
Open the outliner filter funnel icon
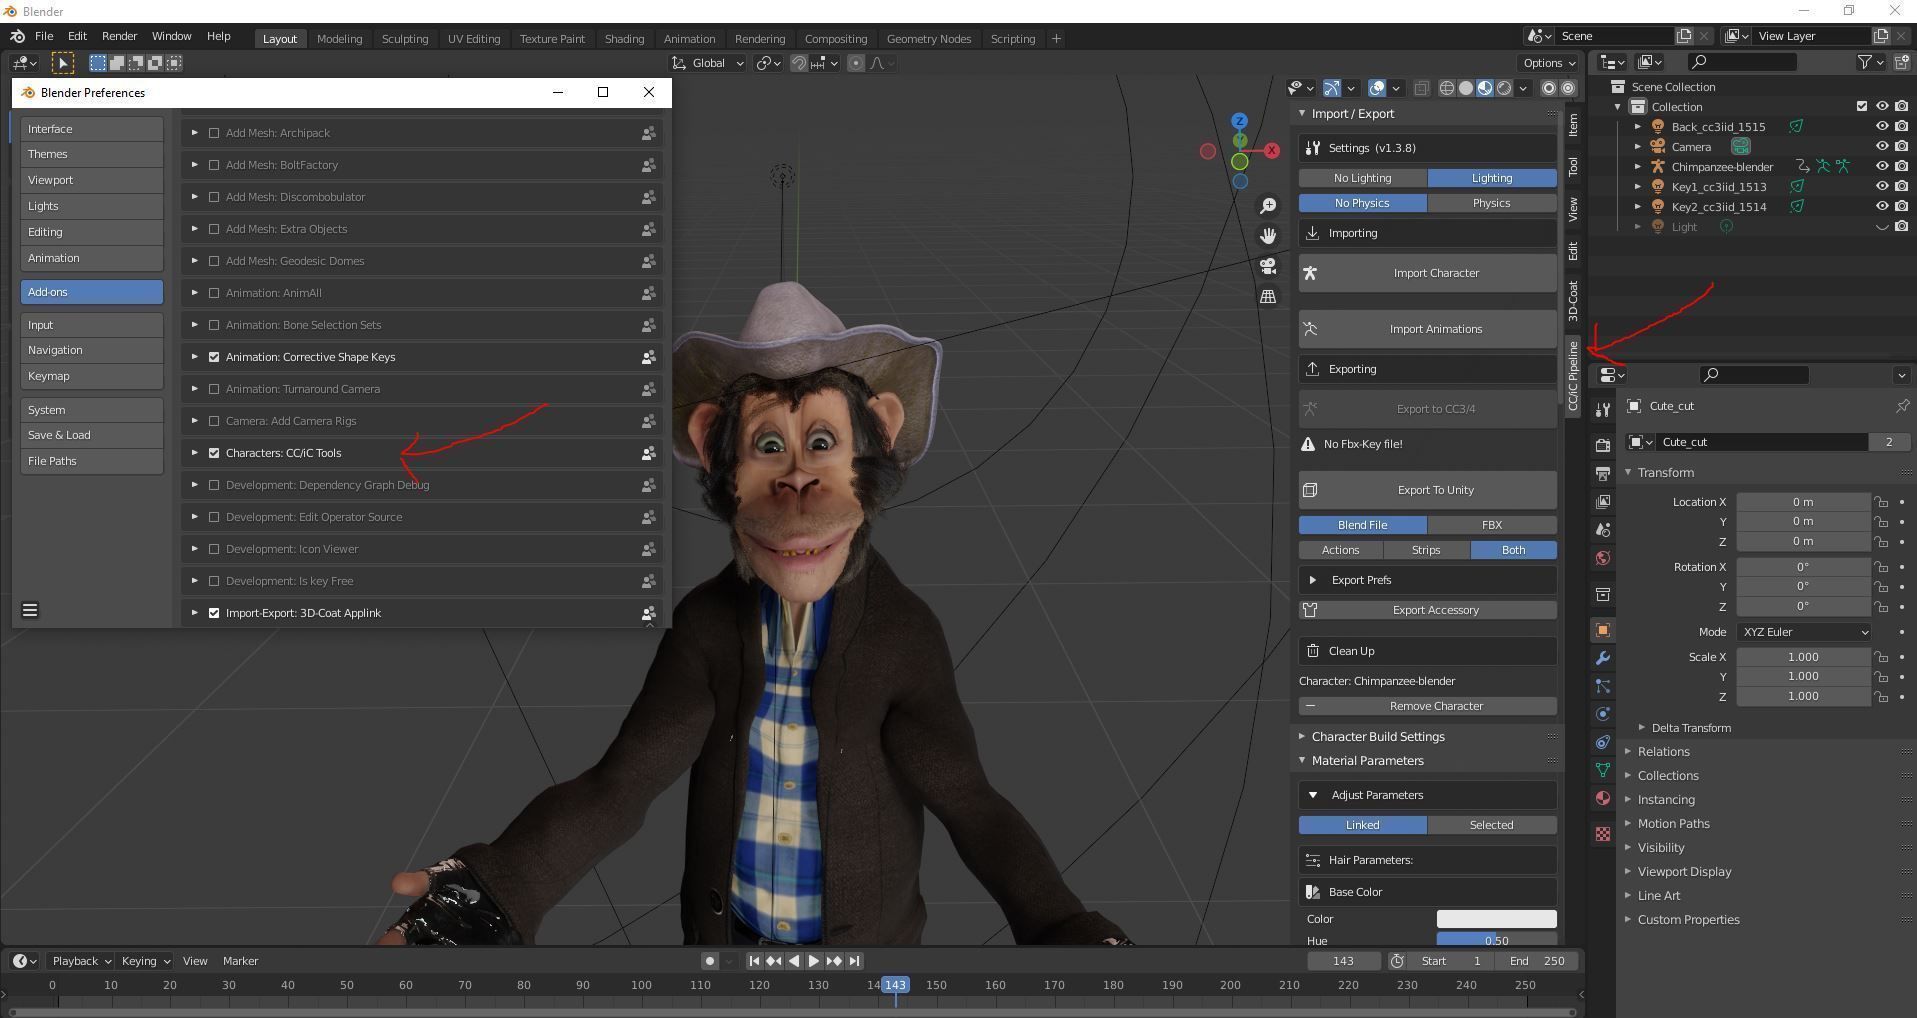(x=1865, y=62)
